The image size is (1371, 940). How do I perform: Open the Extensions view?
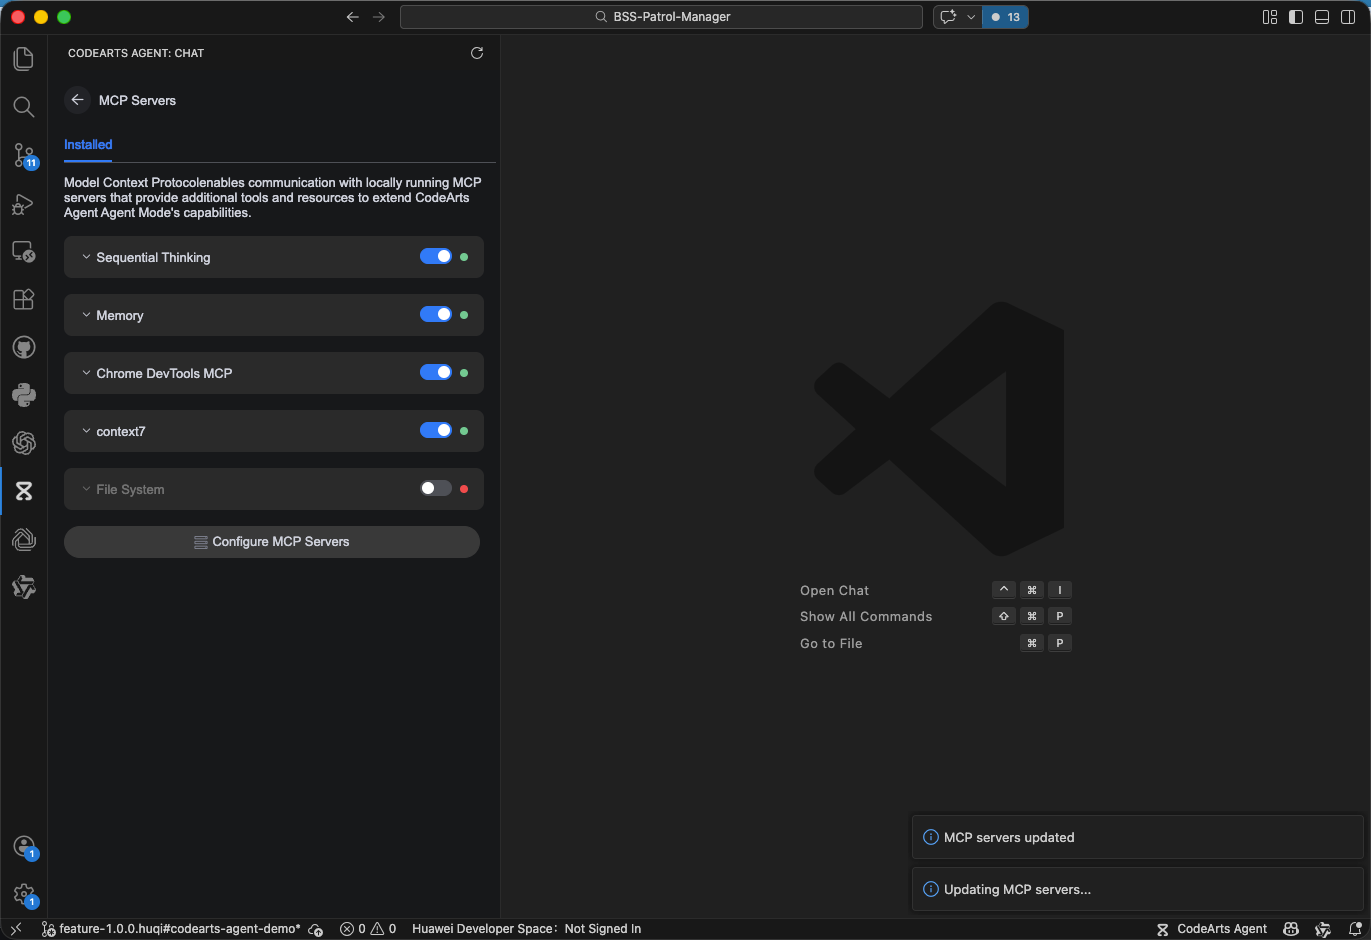click(24, 299)
